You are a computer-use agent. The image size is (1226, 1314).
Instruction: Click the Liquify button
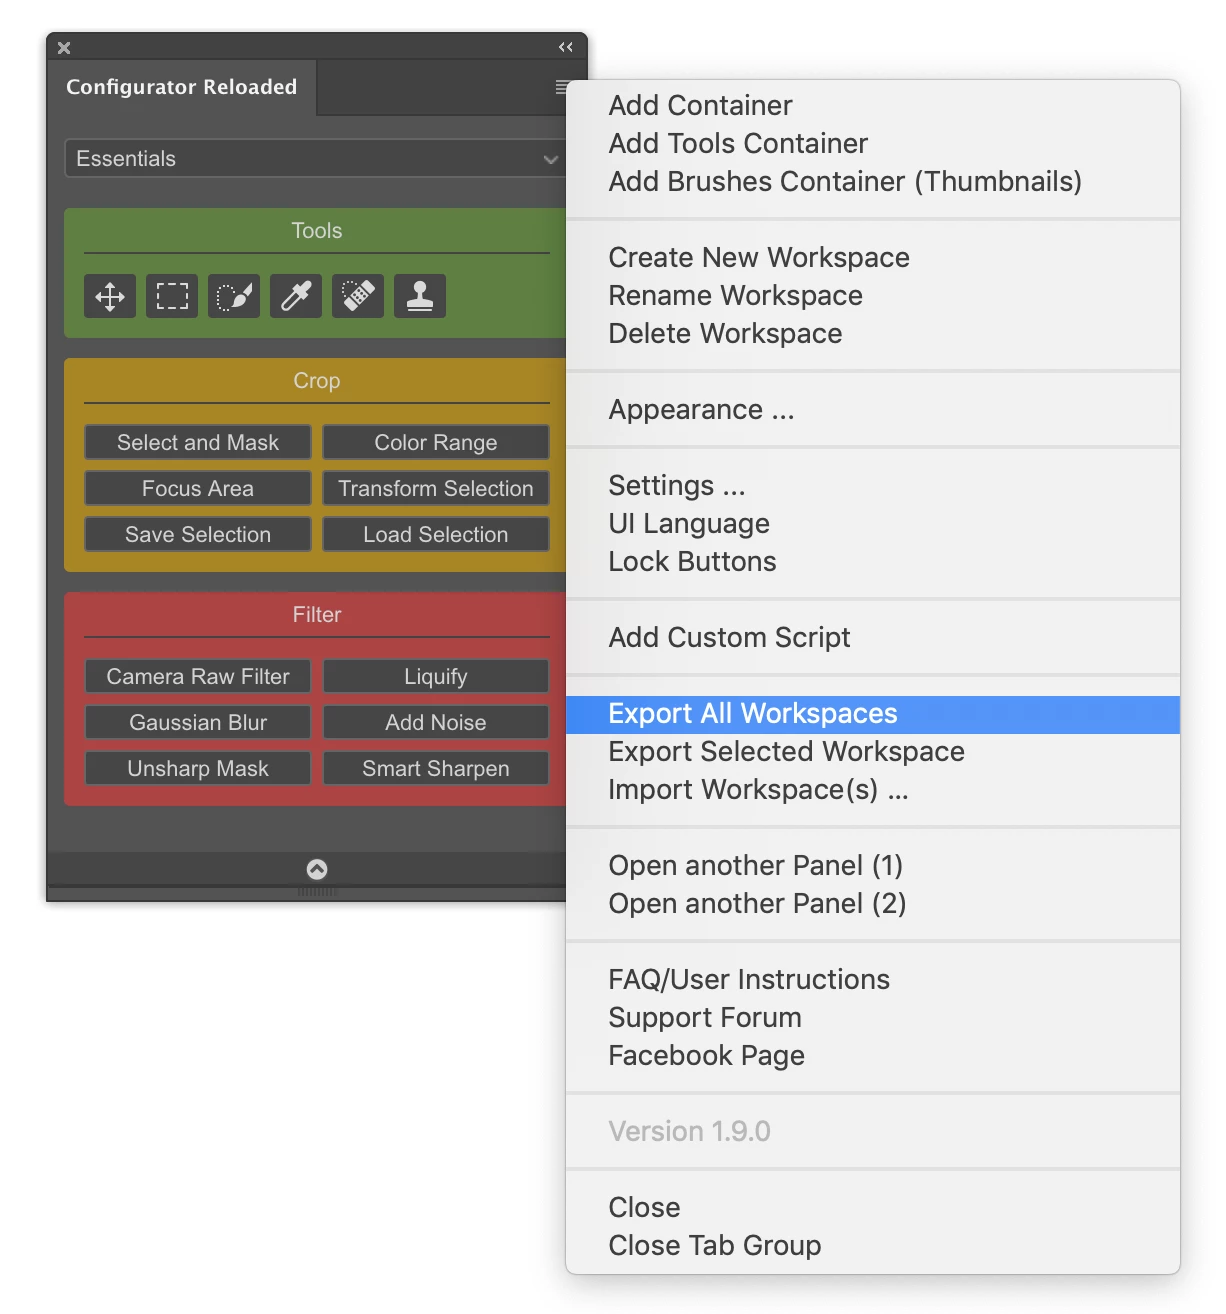436,676
